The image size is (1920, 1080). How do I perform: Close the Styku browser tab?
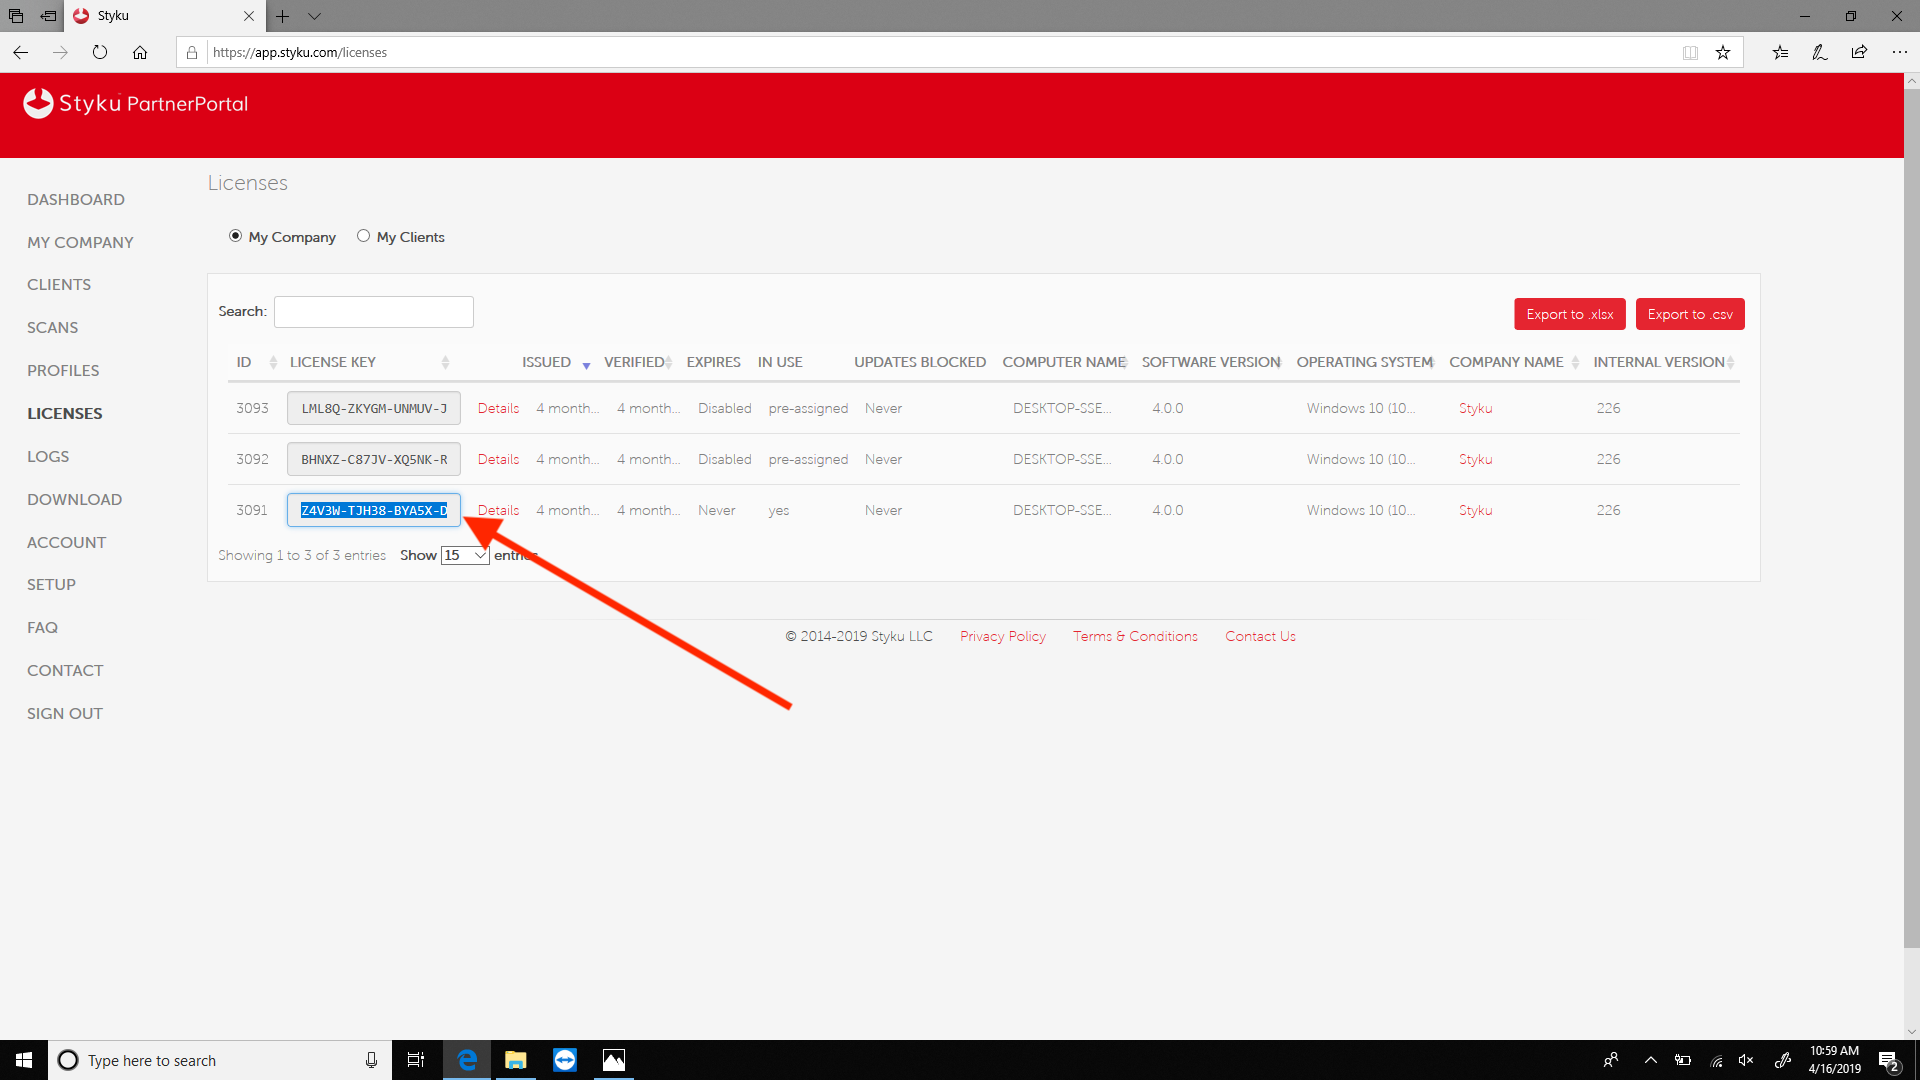point(249,16)
